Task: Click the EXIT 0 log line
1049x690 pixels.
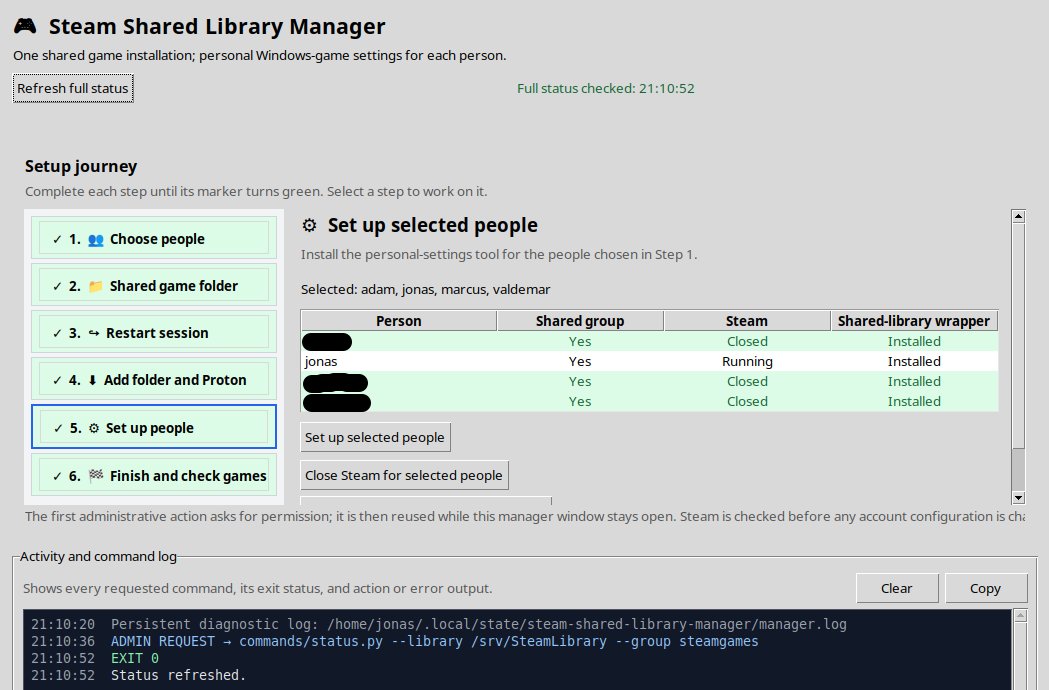Action: (x=135, y=658)
